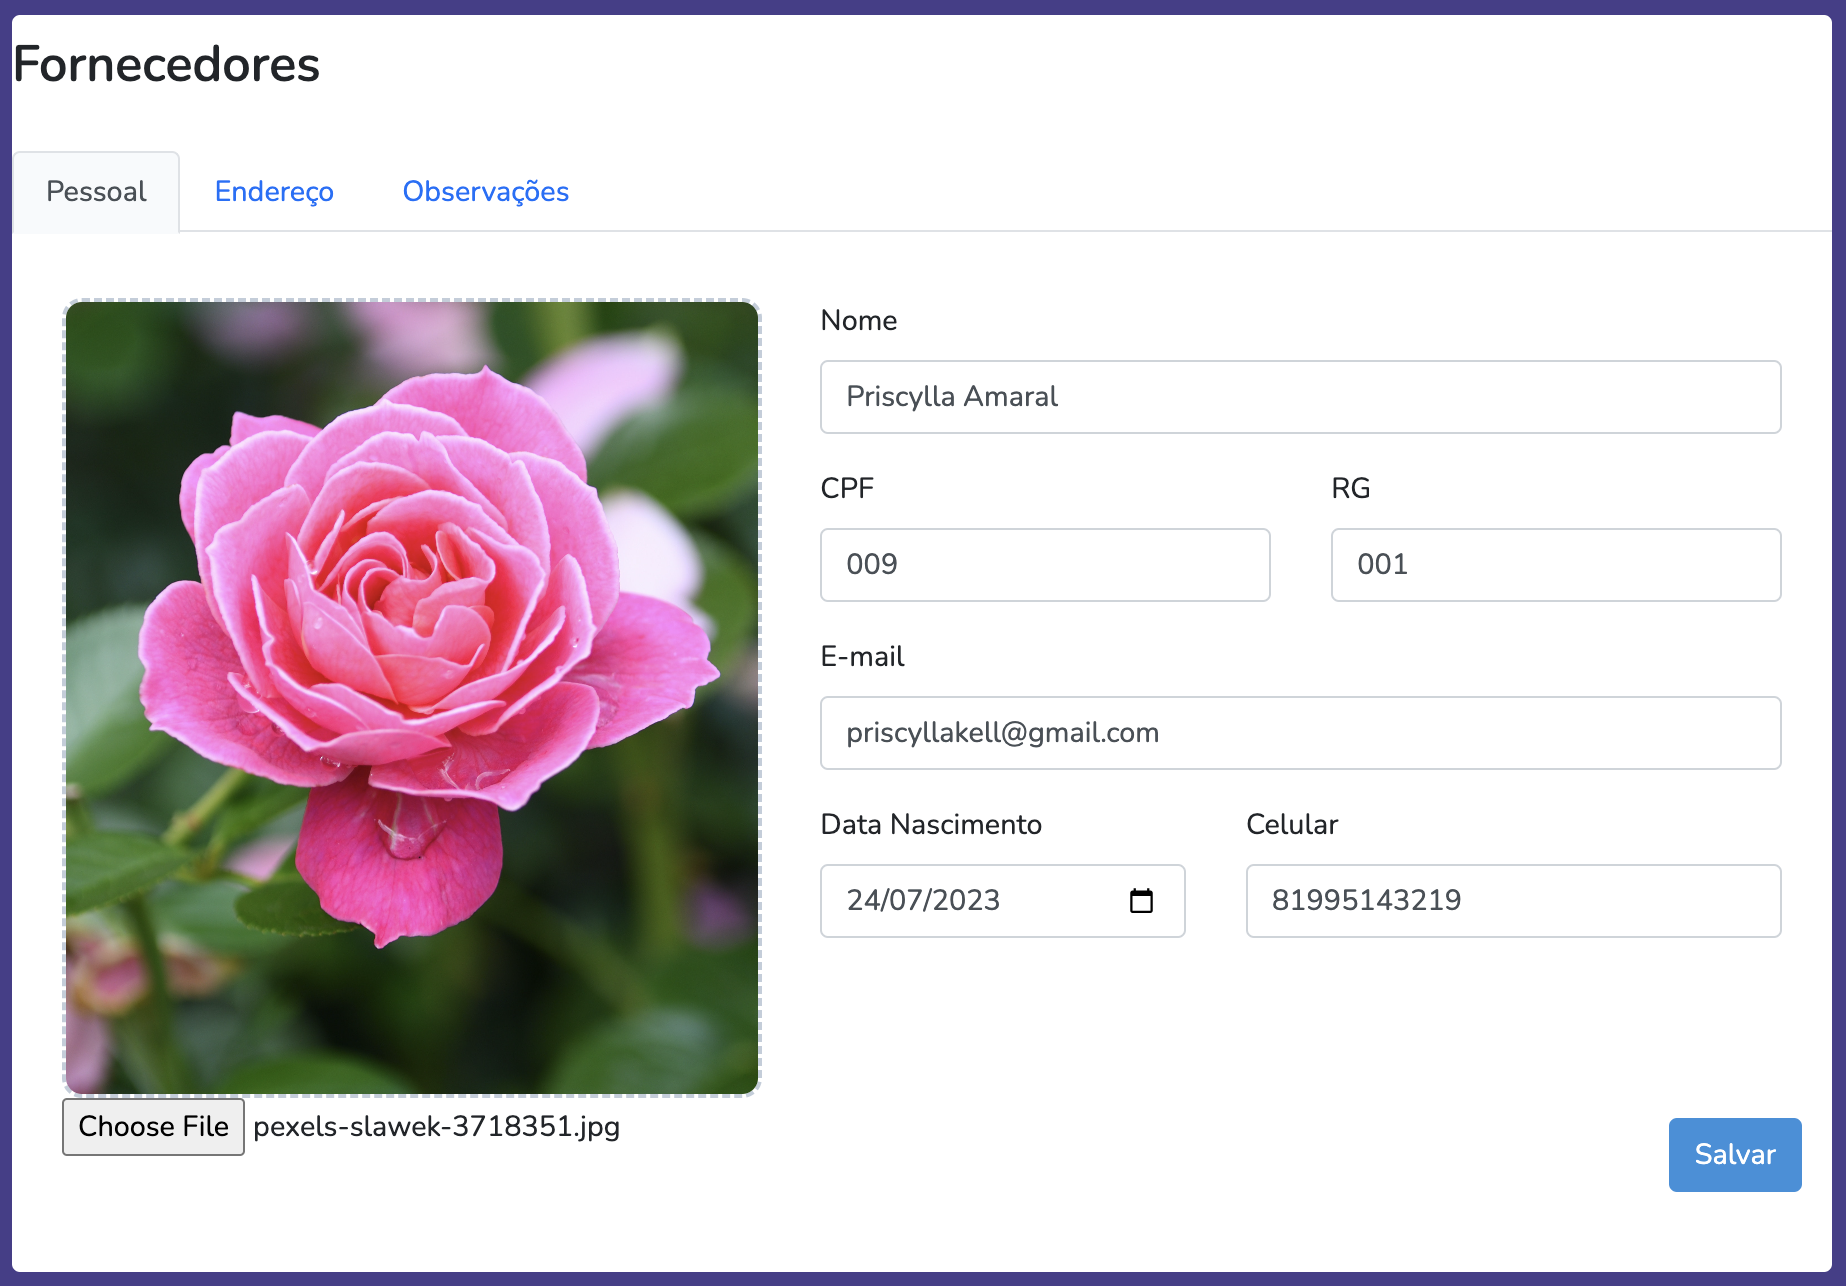Open the Endereço tab
Screen dimensions: 1846x1286
pyautogui.click(x=274, y=191)
